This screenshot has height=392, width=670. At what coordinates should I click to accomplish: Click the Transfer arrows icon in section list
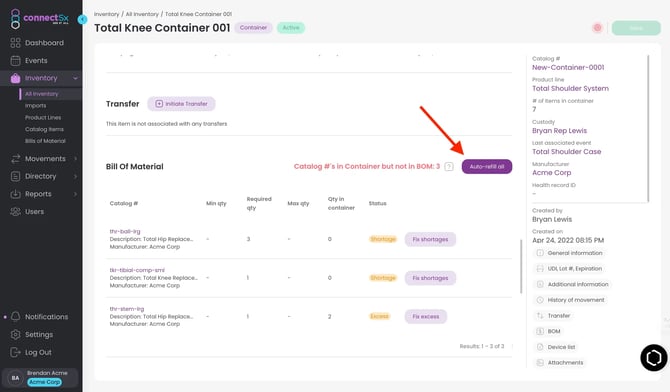tap(540, 315)
